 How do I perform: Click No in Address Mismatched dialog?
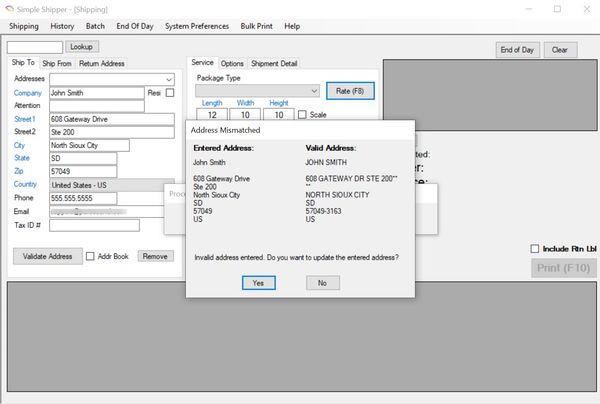[322, 283]
